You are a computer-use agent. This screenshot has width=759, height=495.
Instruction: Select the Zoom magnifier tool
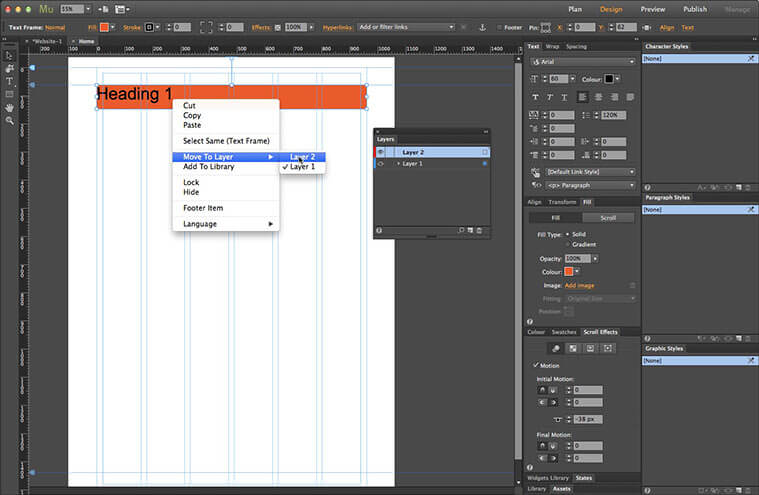tap(9, 120)
